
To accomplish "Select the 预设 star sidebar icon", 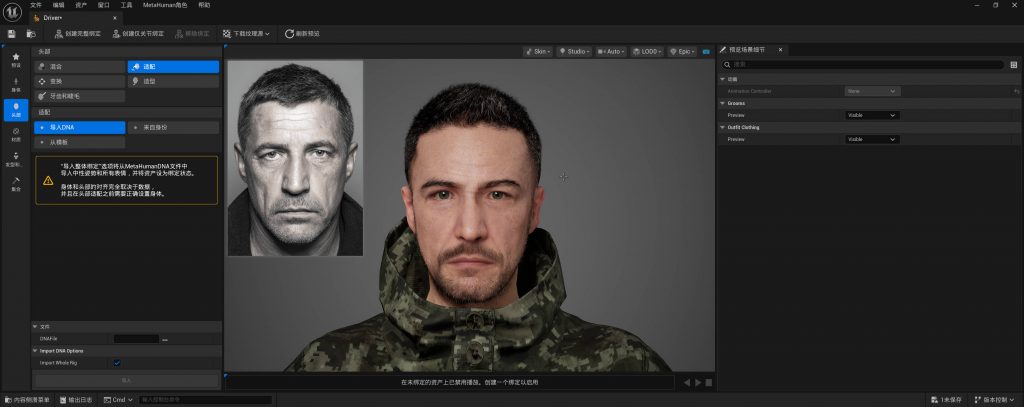I will click(x=16, y=60).
